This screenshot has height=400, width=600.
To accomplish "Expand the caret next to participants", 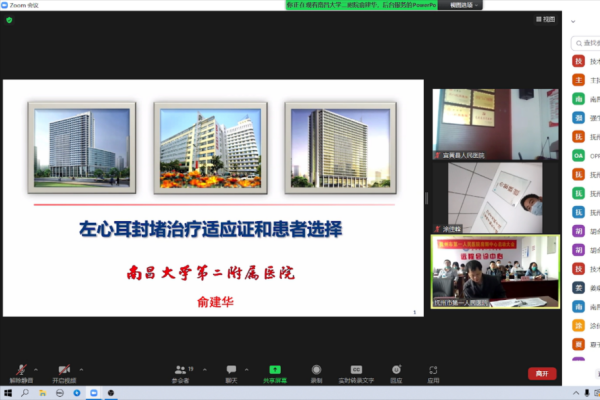I will [x=205, y=369].
